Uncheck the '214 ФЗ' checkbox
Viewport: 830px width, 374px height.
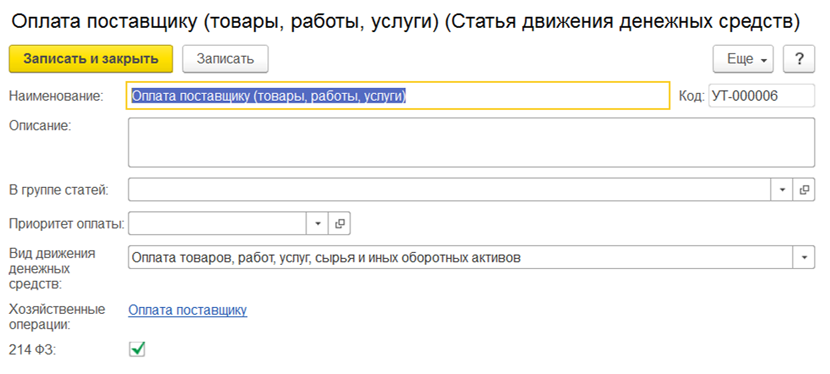point(137,349)
